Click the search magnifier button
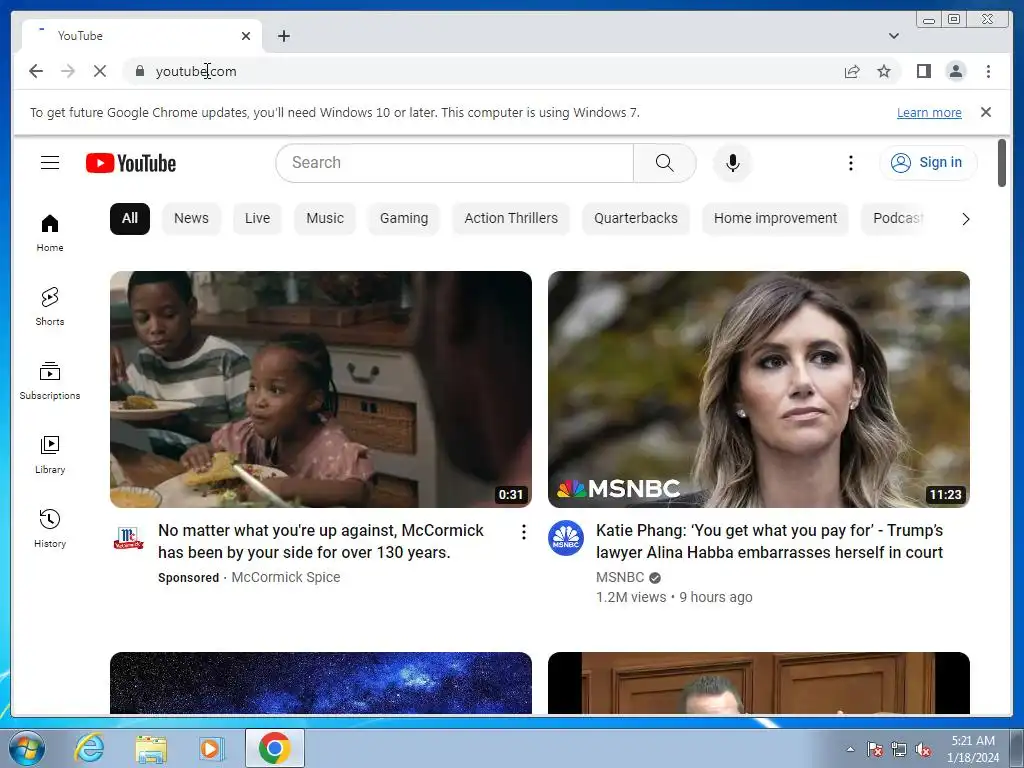 (x=664, y=163)
